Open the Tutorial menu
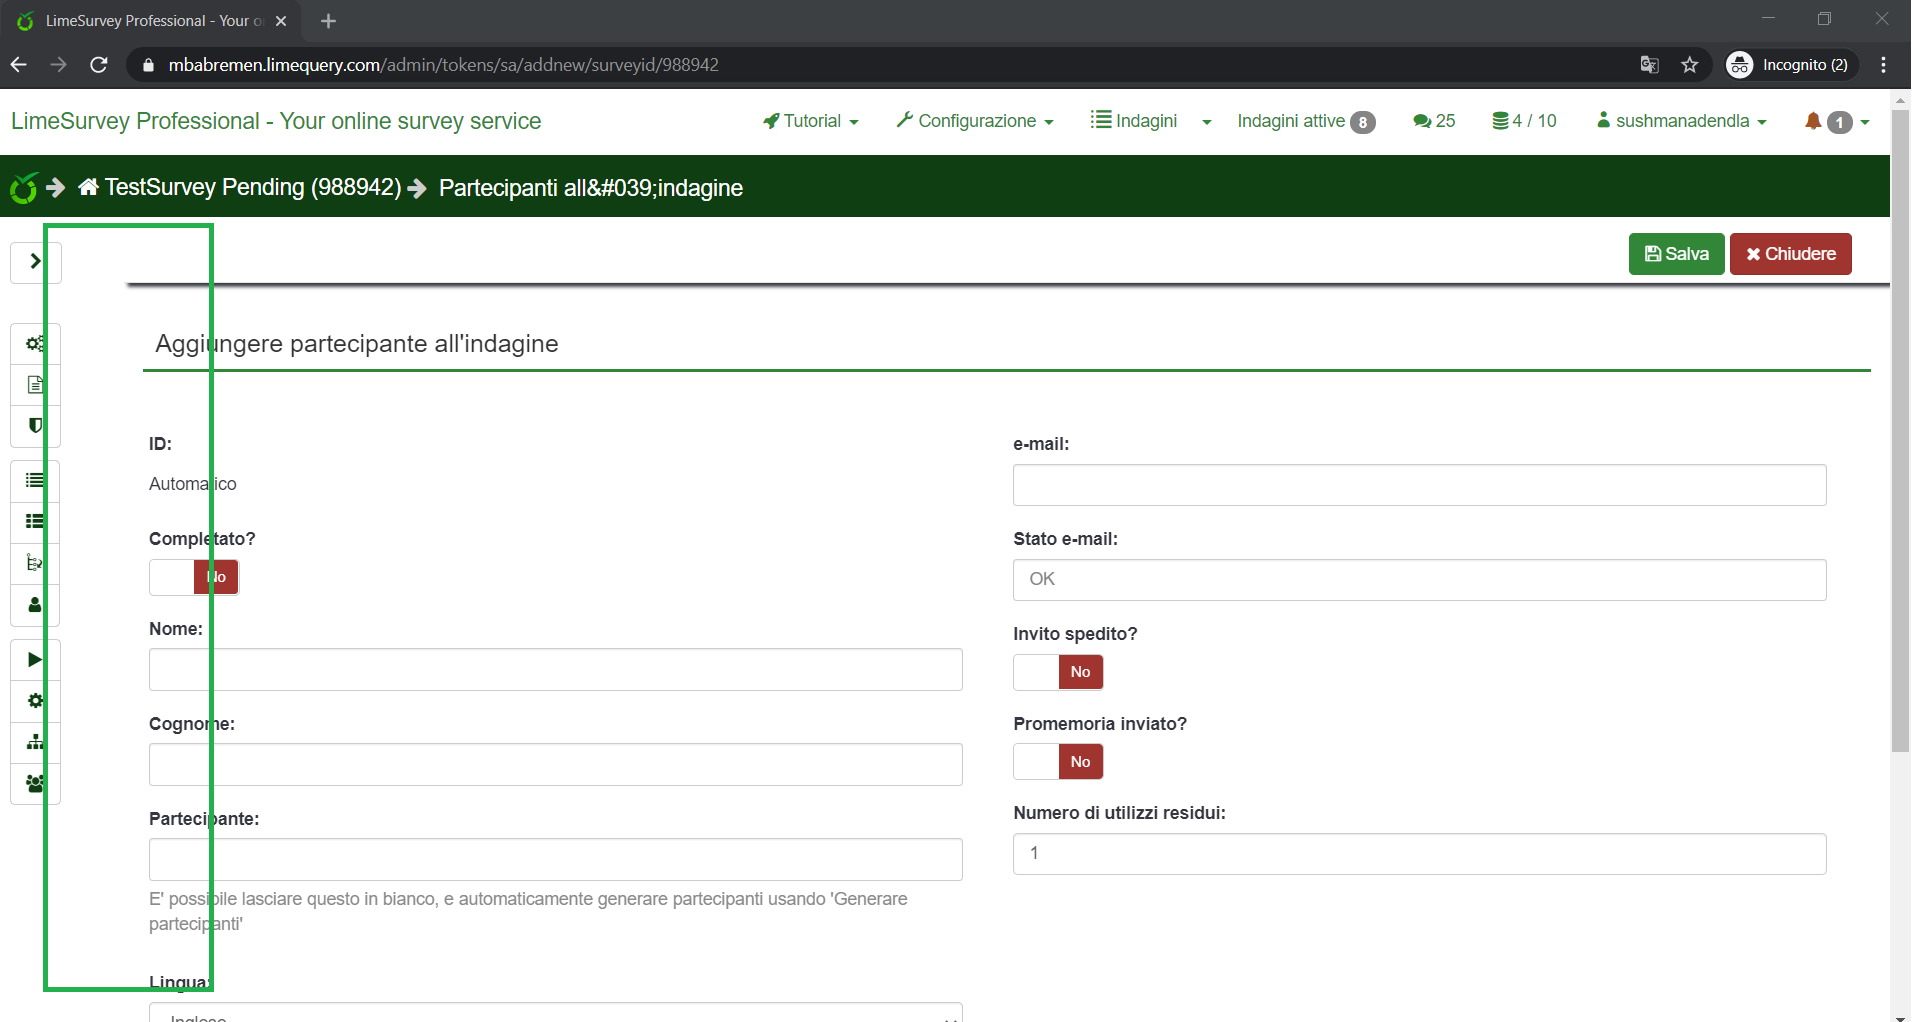This screenshot has width=1924, height=1022. click(811, 121)
